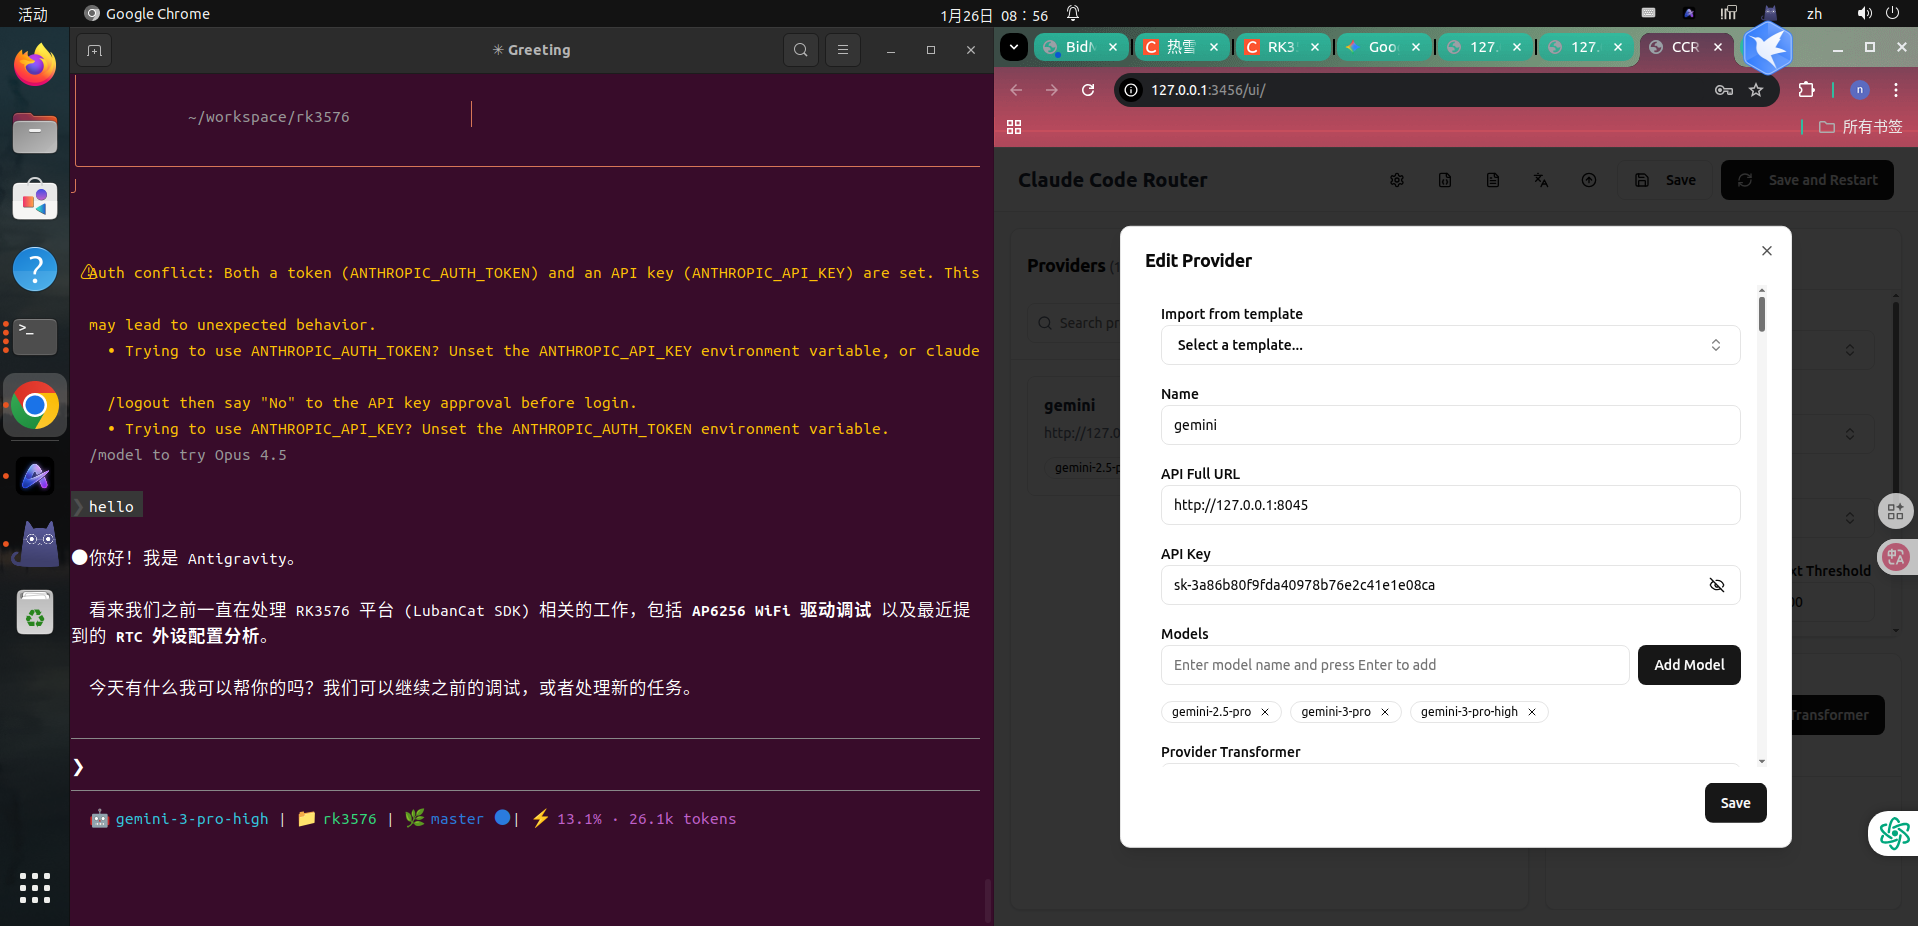Focus the API Full URL field

(x=1450, y=505)
